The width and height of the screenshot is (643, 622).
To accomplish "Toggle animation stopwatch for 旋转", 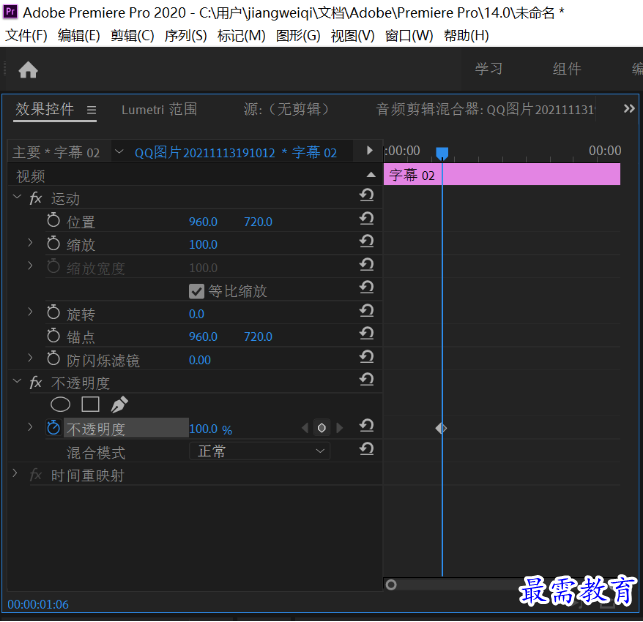I will (x=53, y=312).
